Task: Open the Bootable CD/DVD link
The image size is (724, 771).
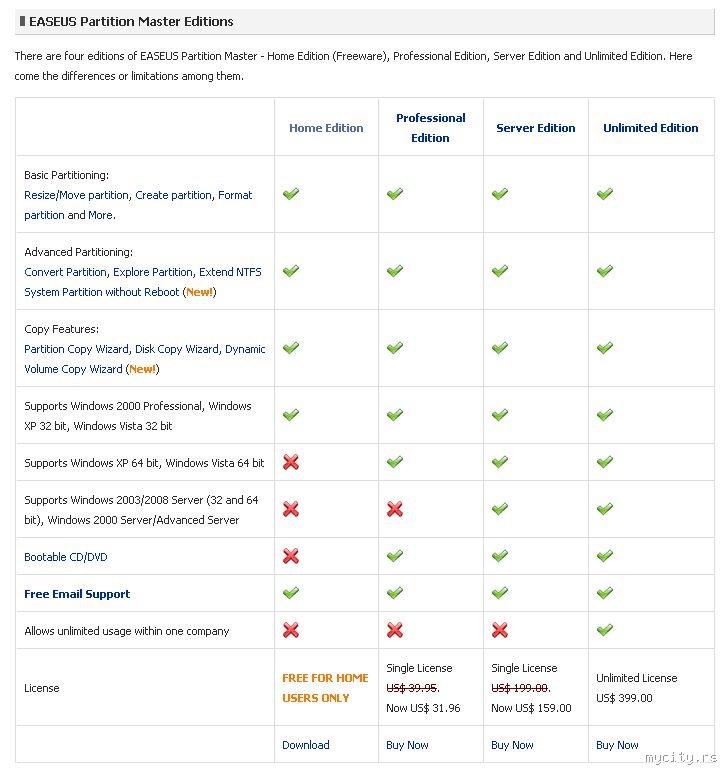Action: point(65,557)
